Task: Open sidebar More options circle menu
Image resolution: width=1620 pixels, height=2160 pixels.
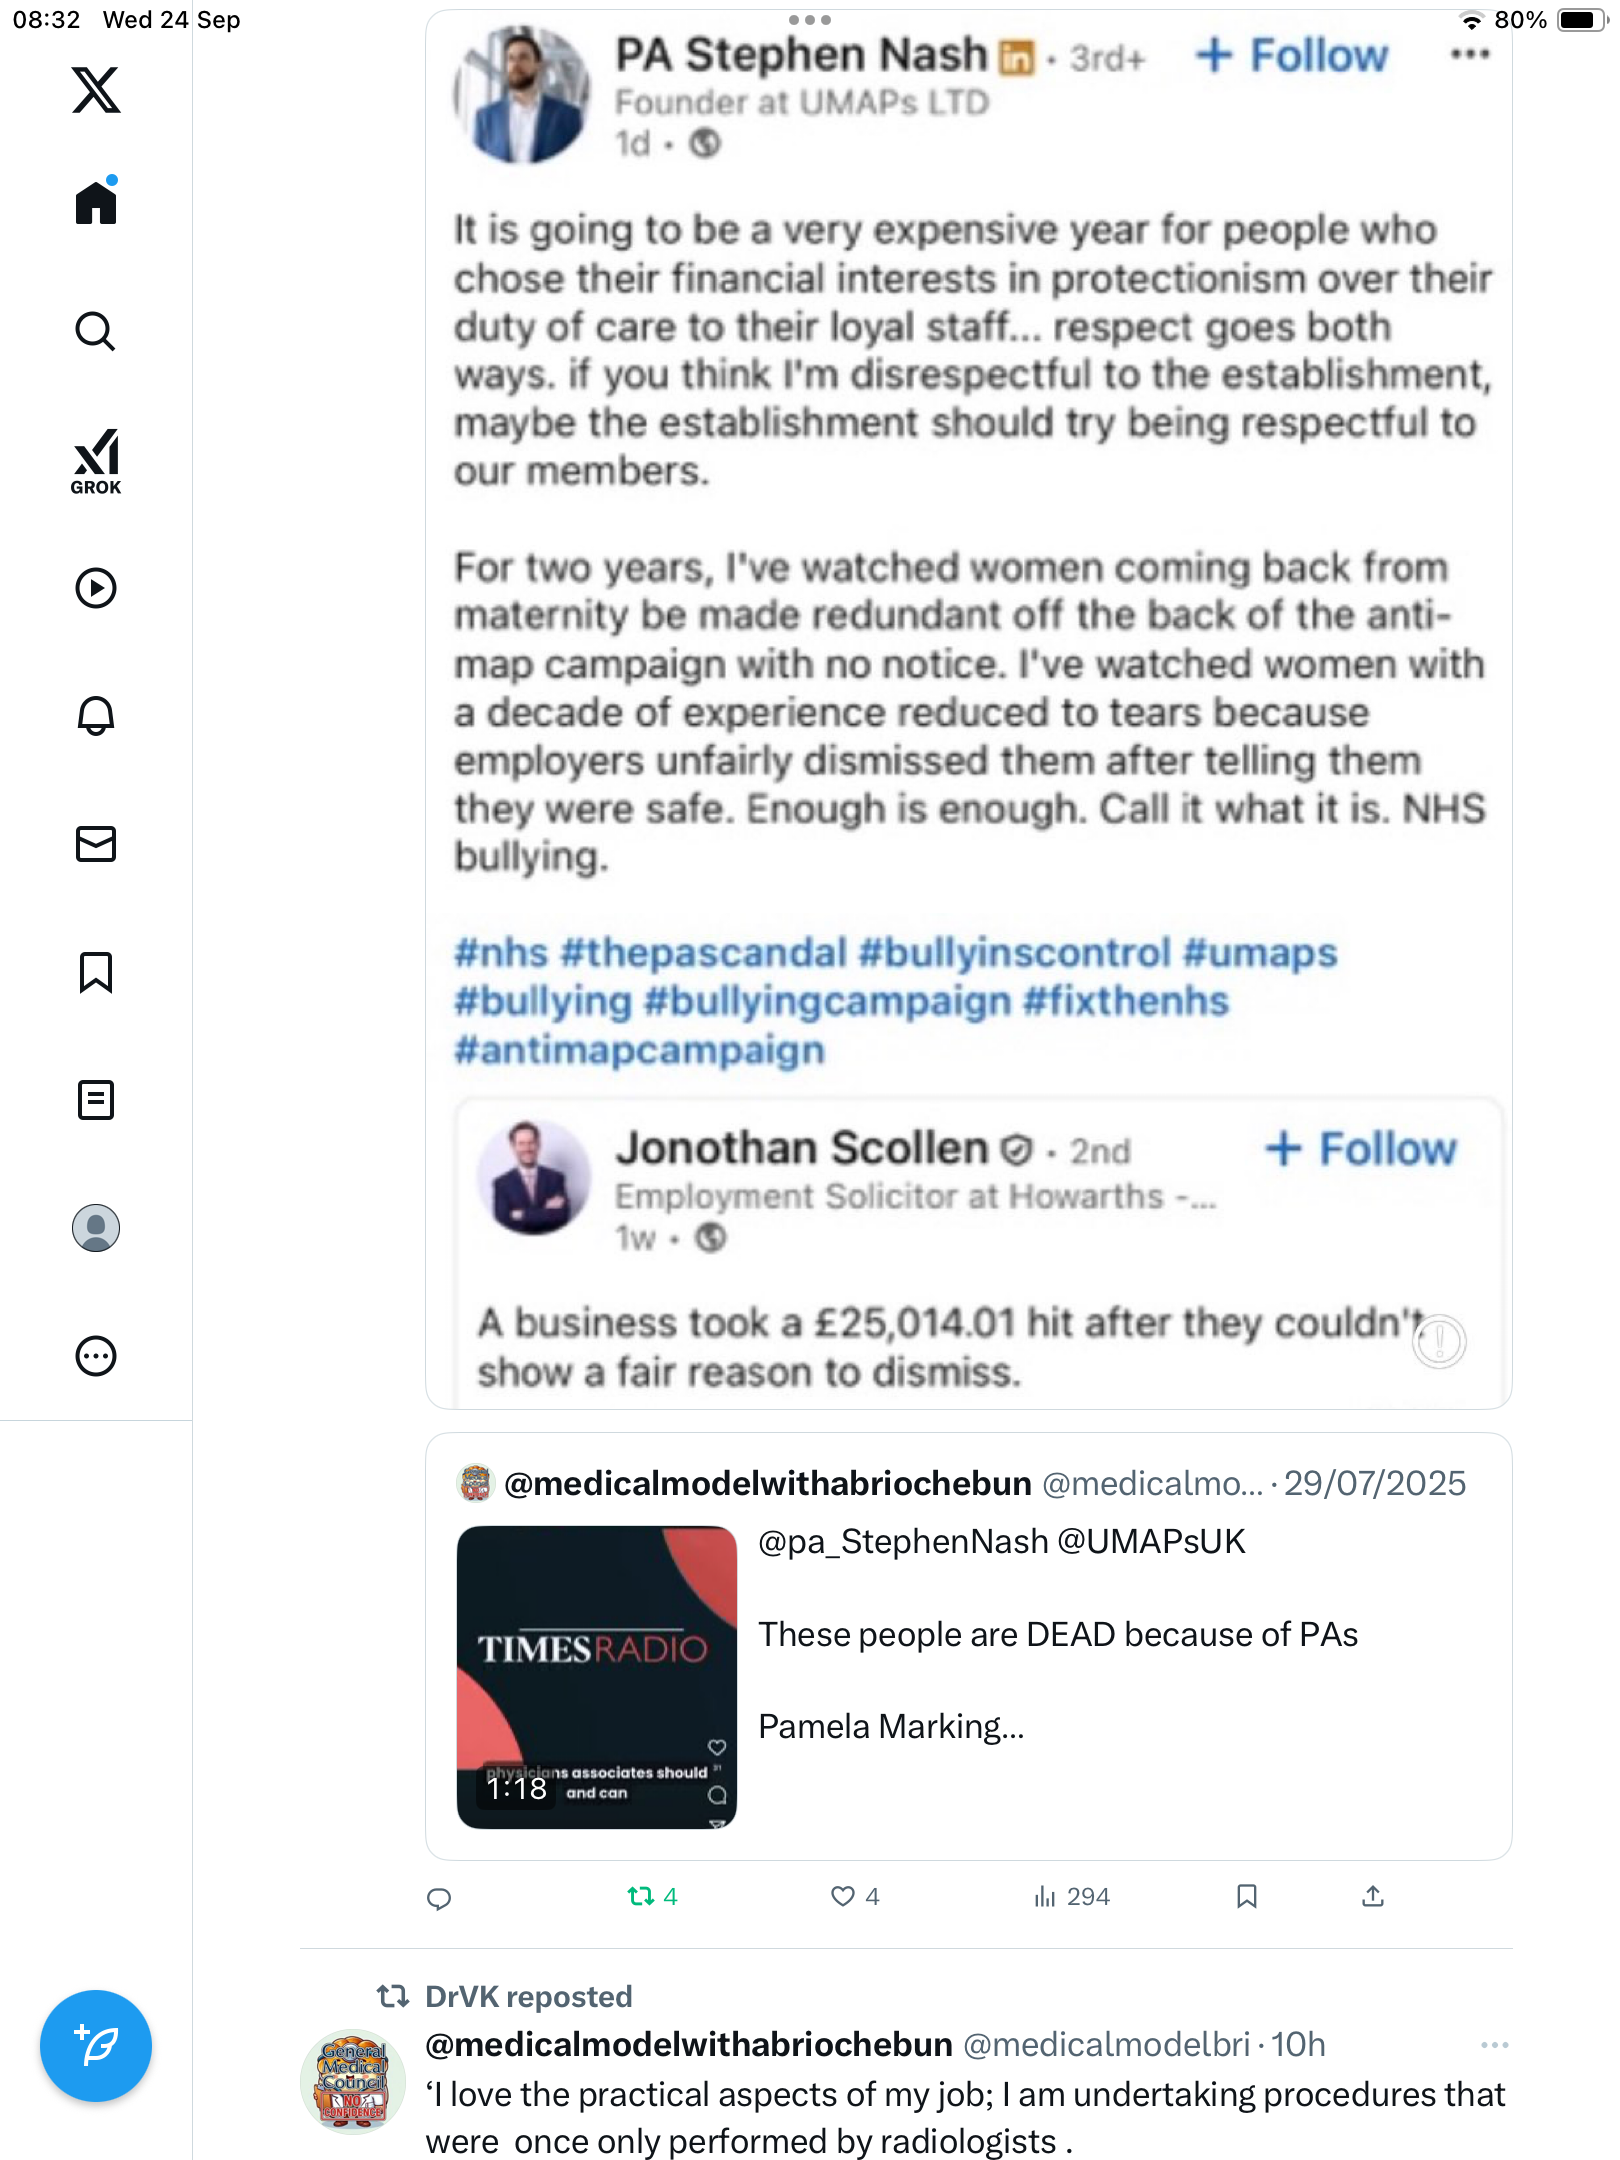Action: 96,1356
